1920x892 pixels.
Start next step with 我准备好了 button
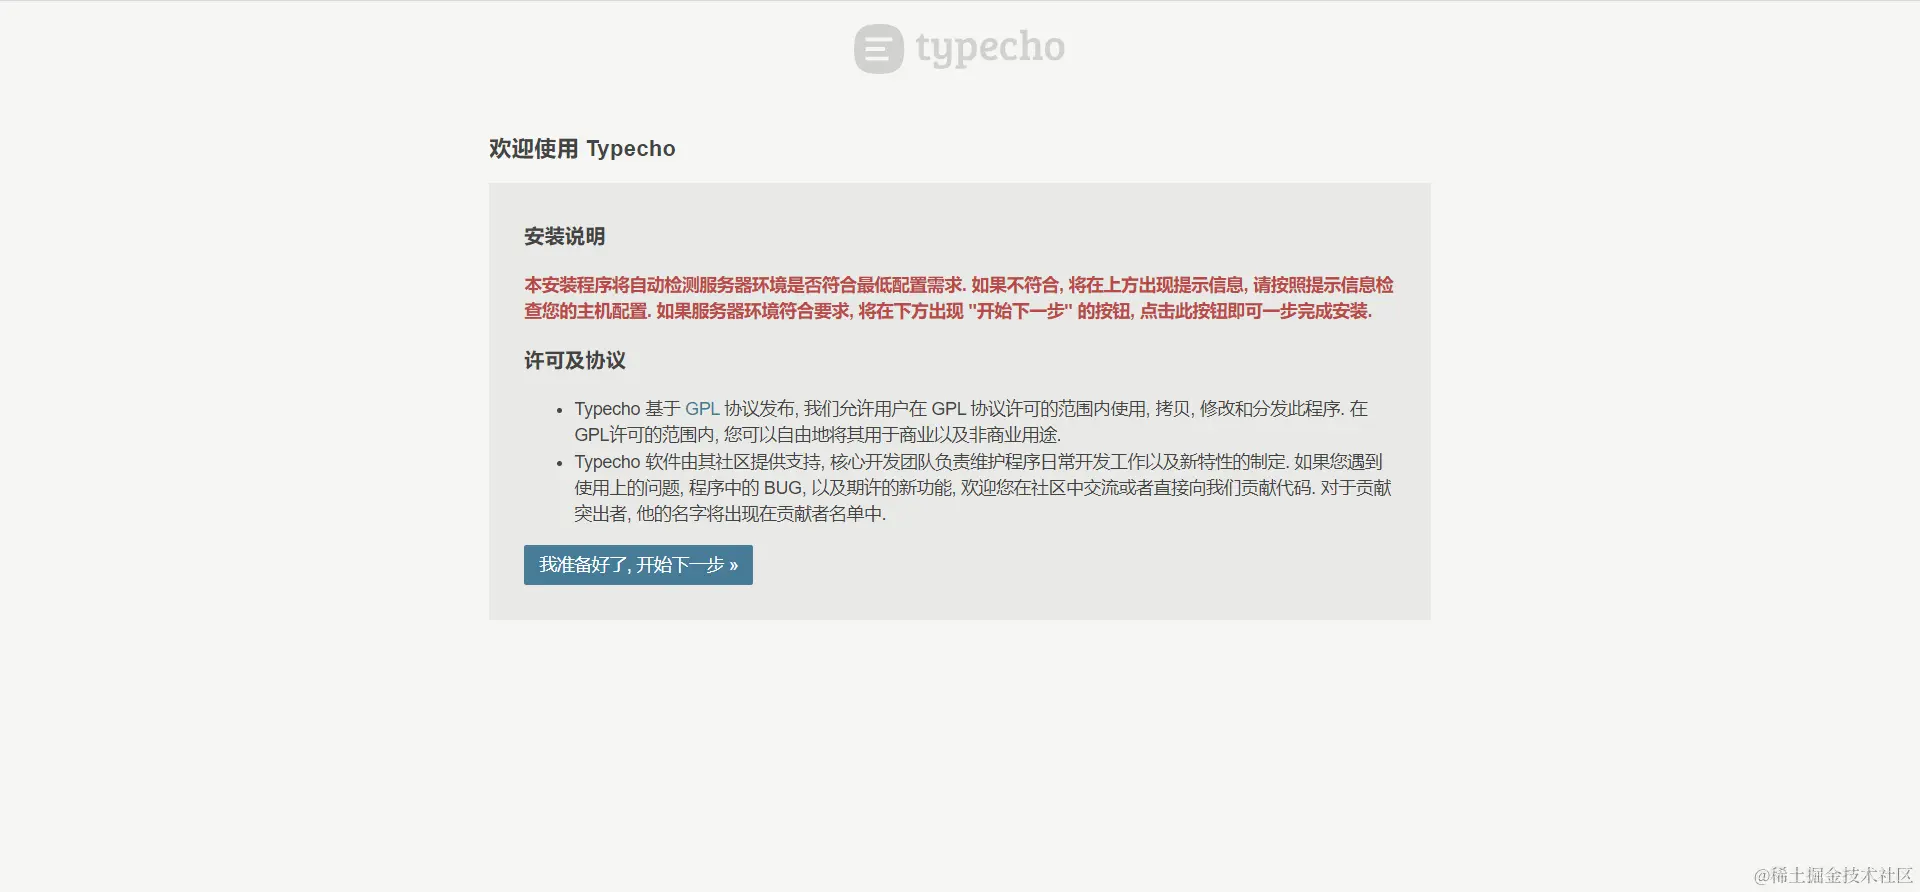click(x=638, y=565)
